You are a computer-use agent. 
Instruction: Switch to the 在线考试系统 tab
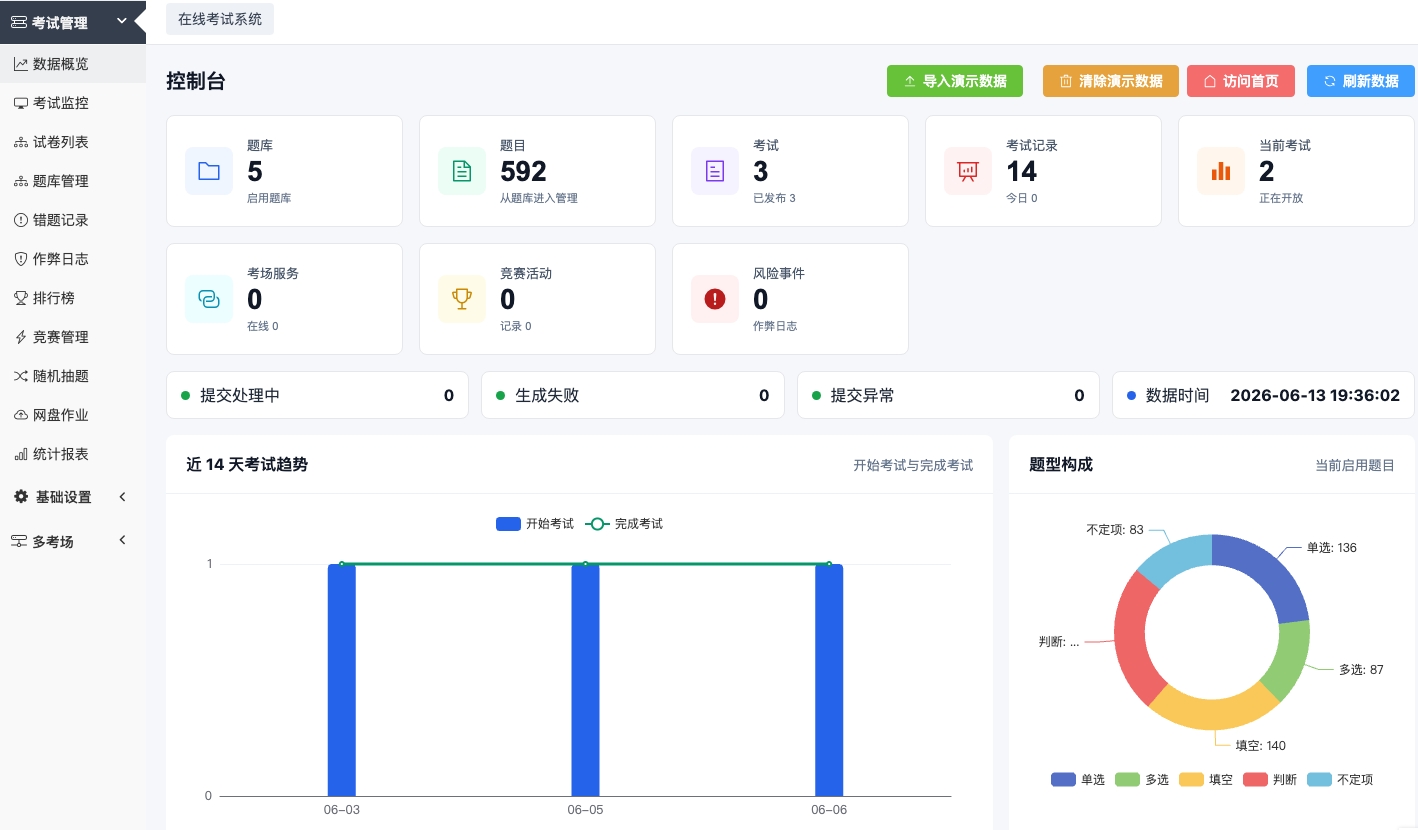coord(220,19)
